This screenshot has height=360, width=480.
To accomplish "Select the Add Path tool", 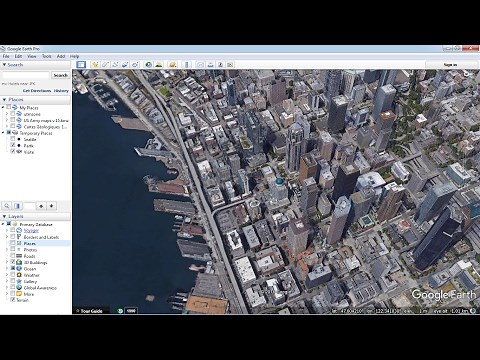I will point(115,64).
